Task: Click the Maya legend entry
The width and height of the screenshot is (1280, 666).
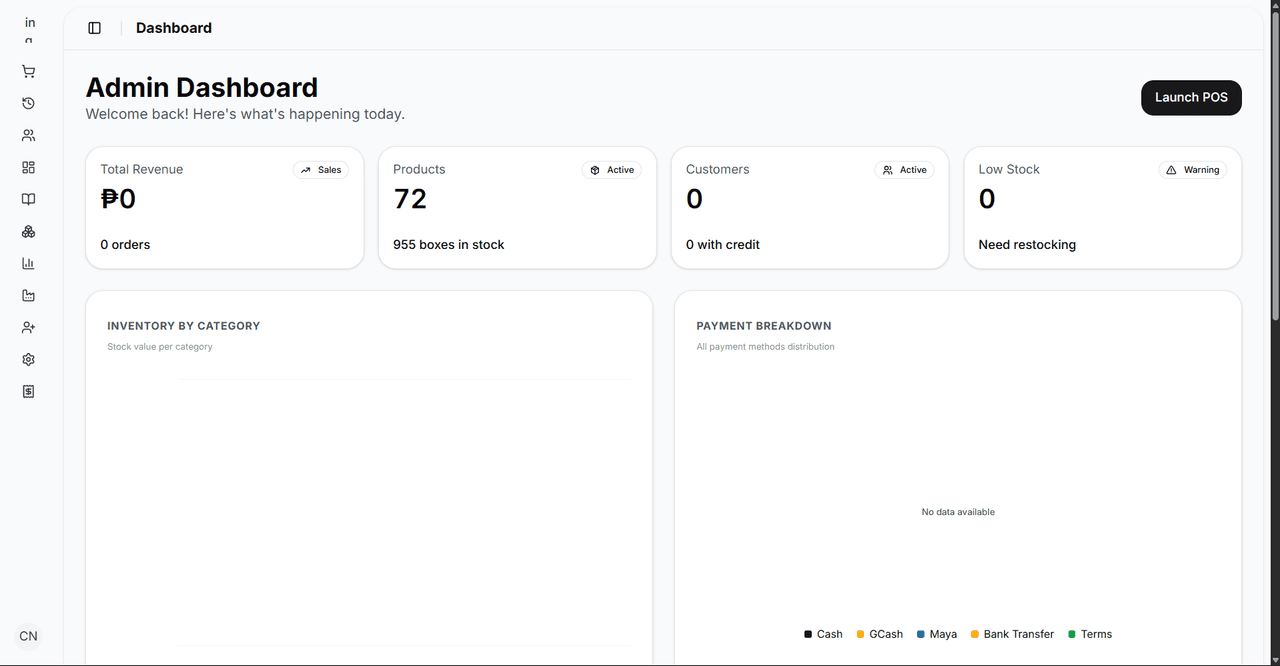Action: pos(937,634)
